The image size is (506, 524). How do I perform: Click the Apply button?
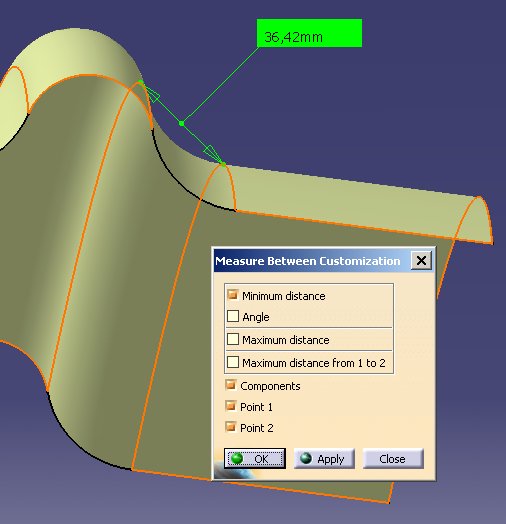324,458
